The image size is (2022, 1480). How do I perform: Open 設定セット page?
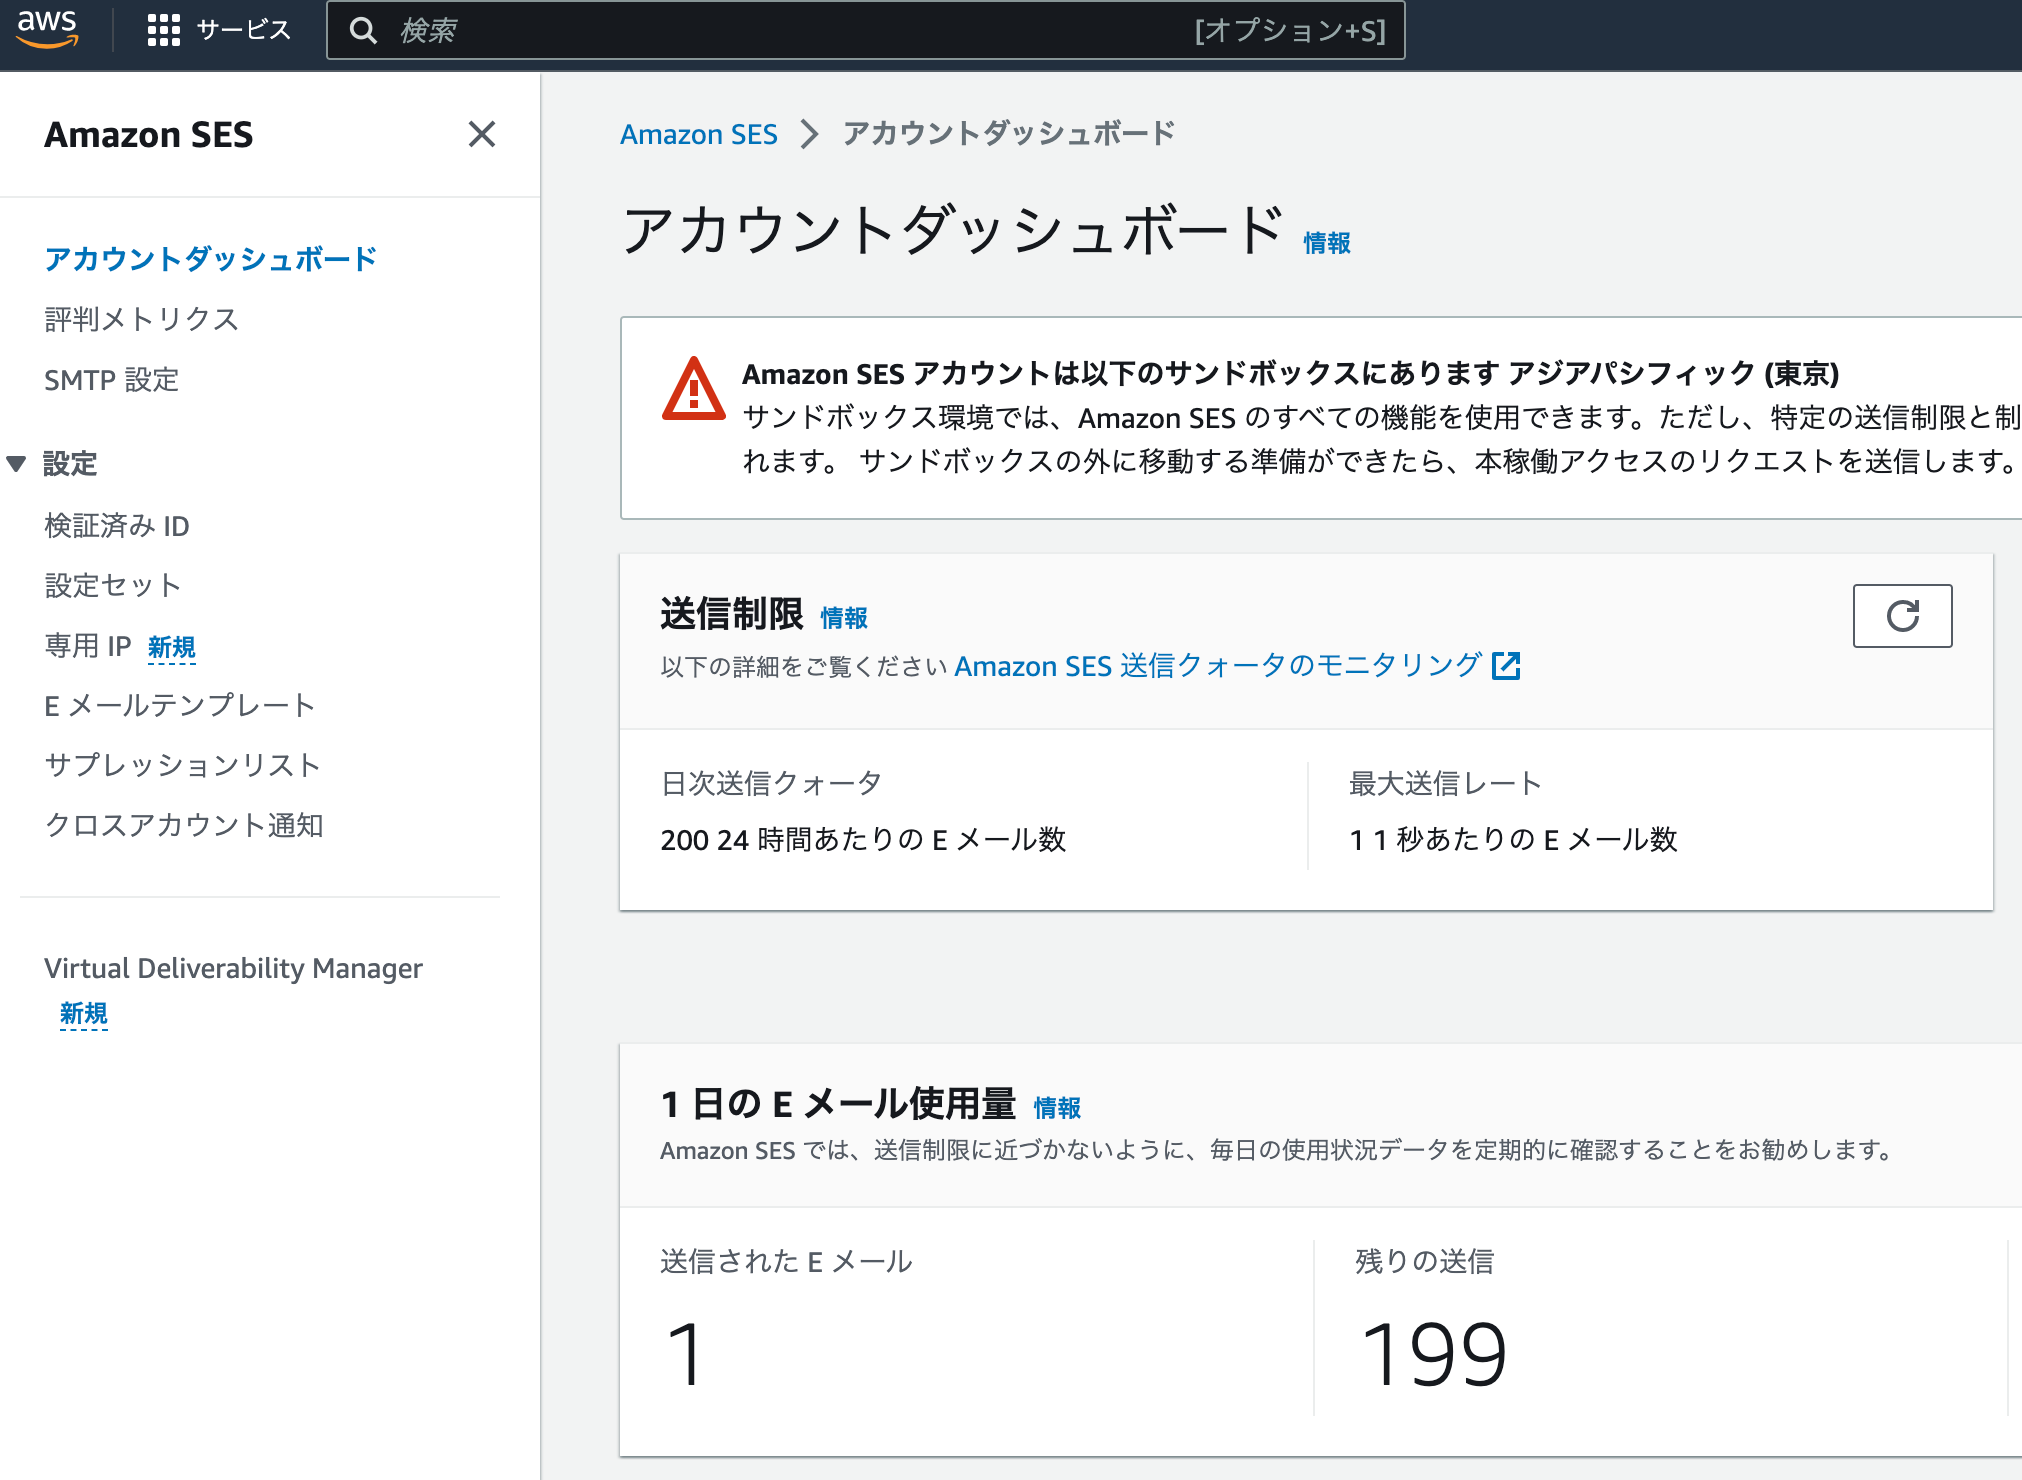click(113, 585)
